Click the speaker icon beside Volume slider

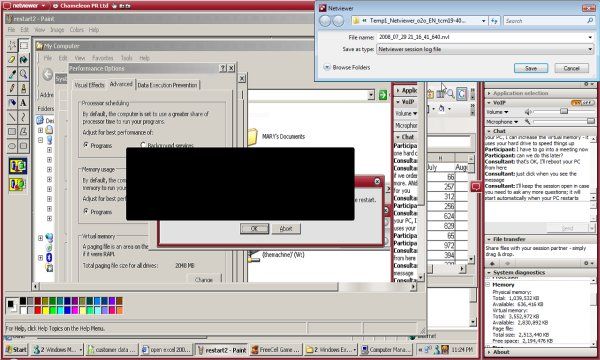(x=528, y=112)
